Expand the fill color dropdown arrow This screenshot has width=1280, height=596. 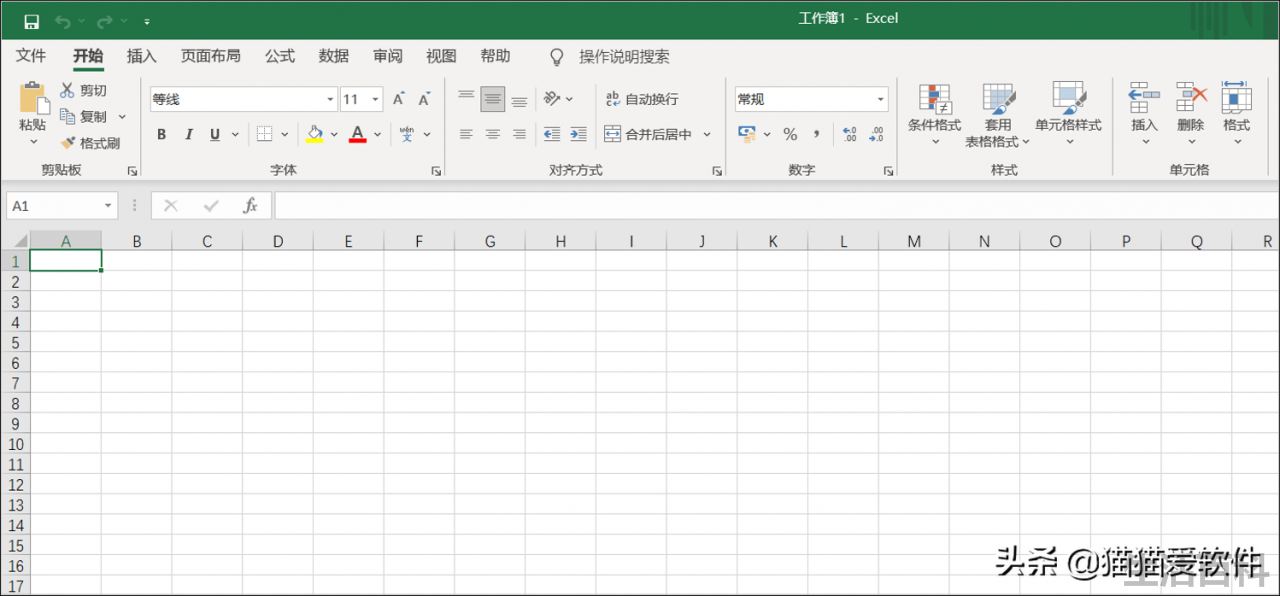tap(335, 134)
